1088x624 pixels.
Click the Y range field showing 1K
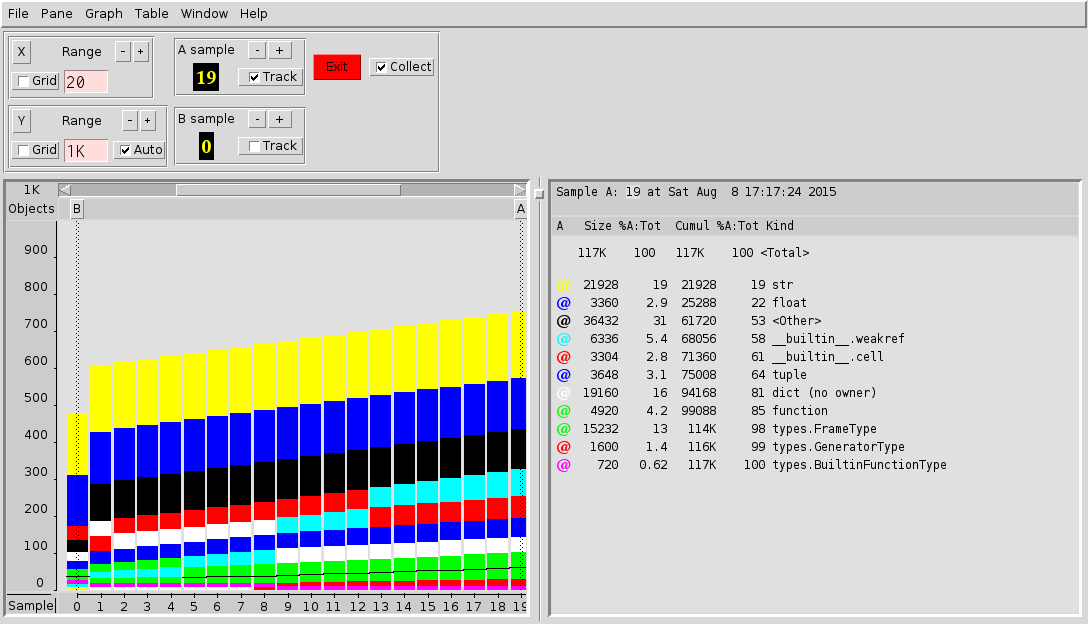(x=86, y=151)
